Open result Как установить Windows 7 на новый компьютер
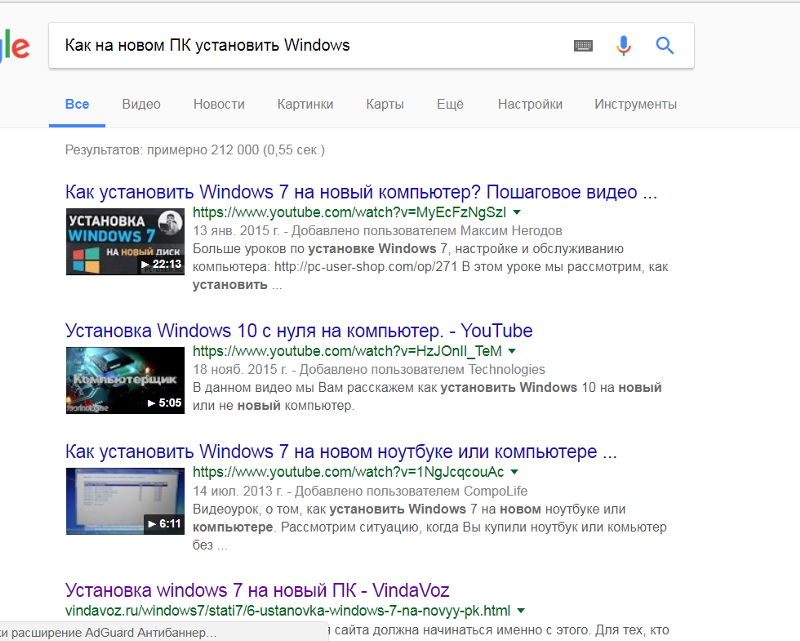The image size is (800, 641). click(361, 192)
